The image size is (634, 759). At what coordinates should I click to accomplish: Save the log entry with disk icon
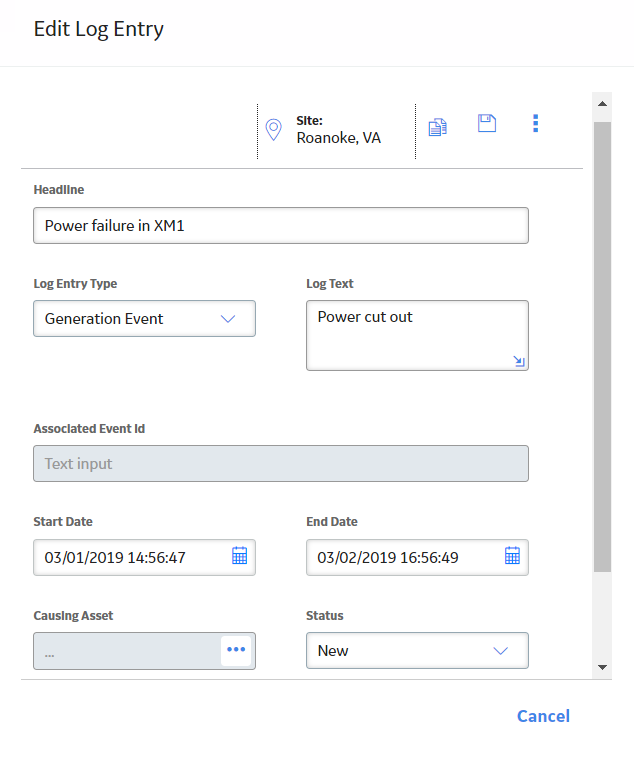point(487,123)
